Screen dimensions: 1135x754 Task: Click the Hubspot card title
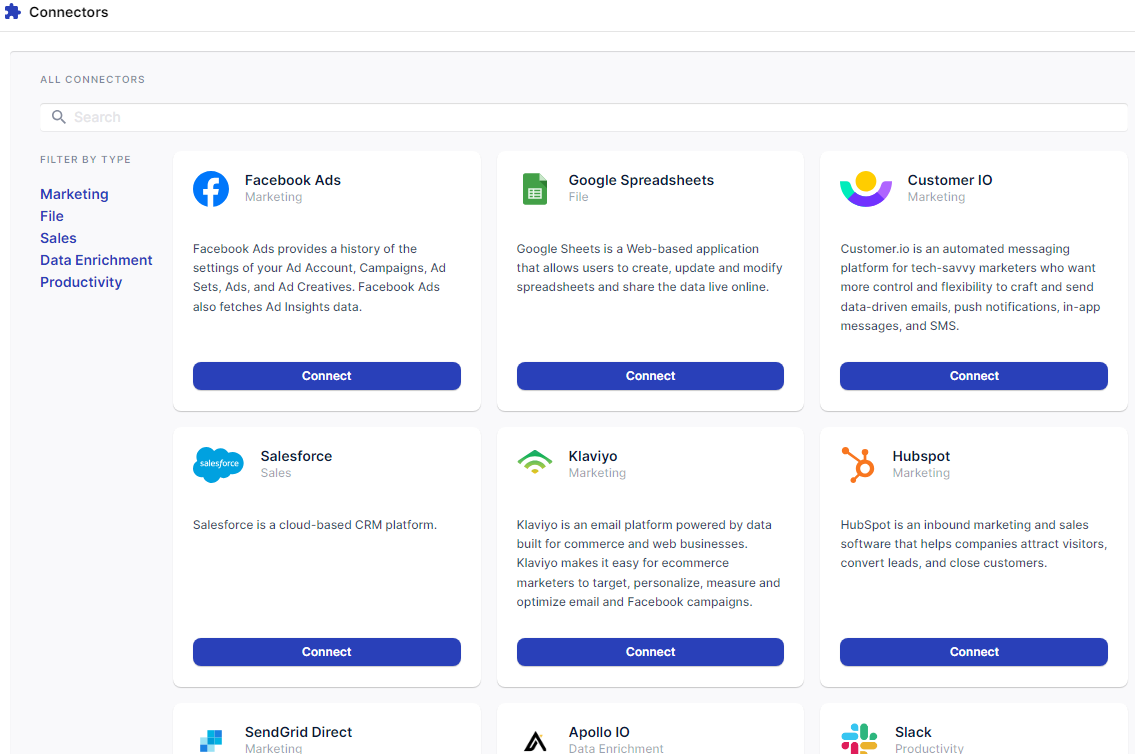click(x=921, y=456)
